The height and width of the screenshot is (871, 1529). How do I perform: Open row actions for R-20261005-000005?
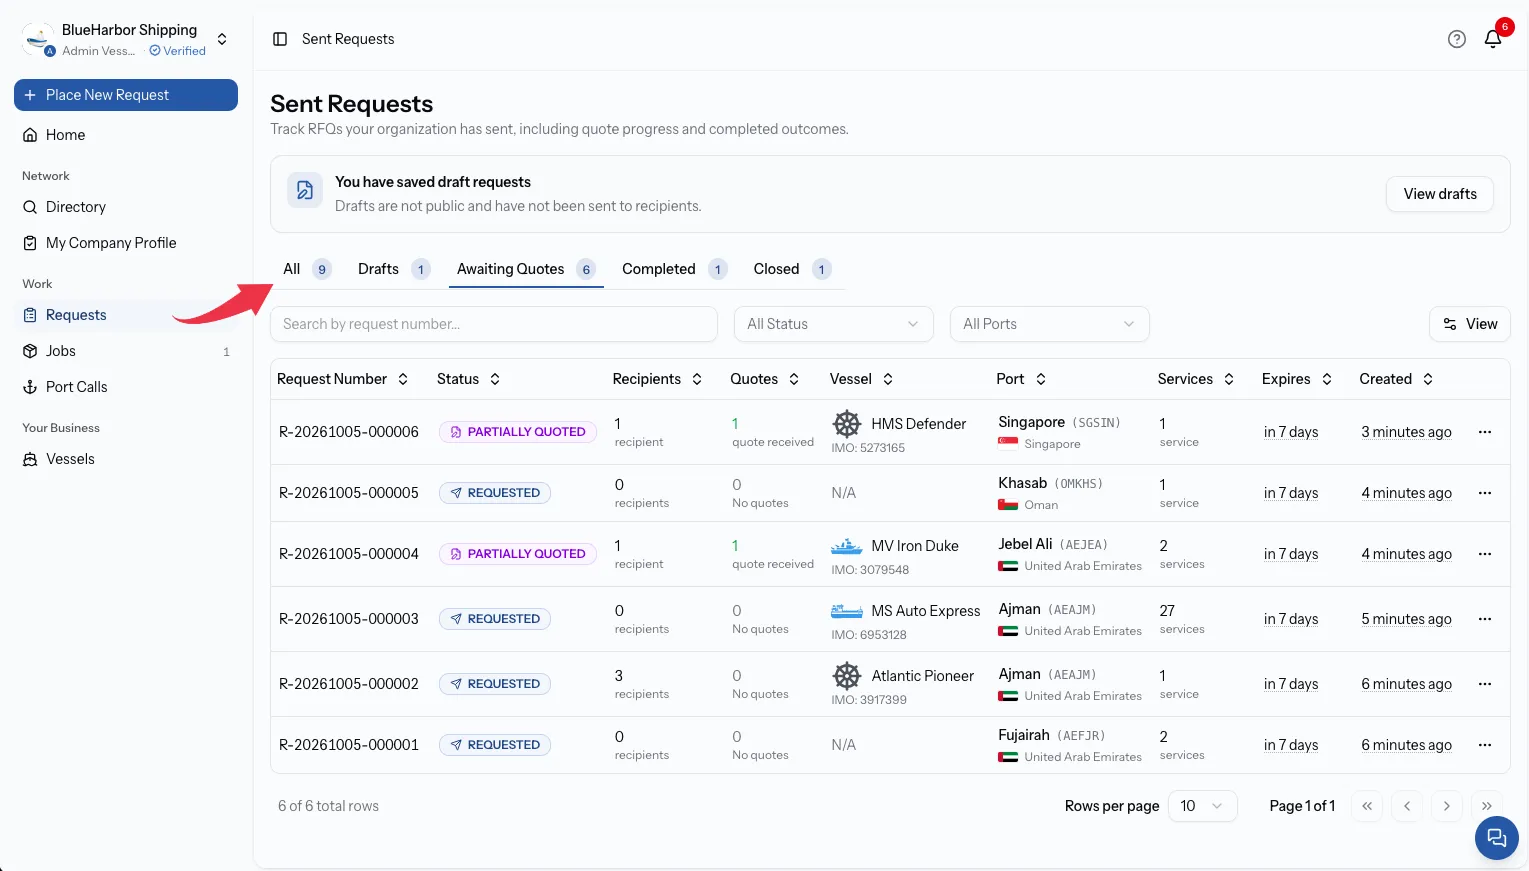1485,493
